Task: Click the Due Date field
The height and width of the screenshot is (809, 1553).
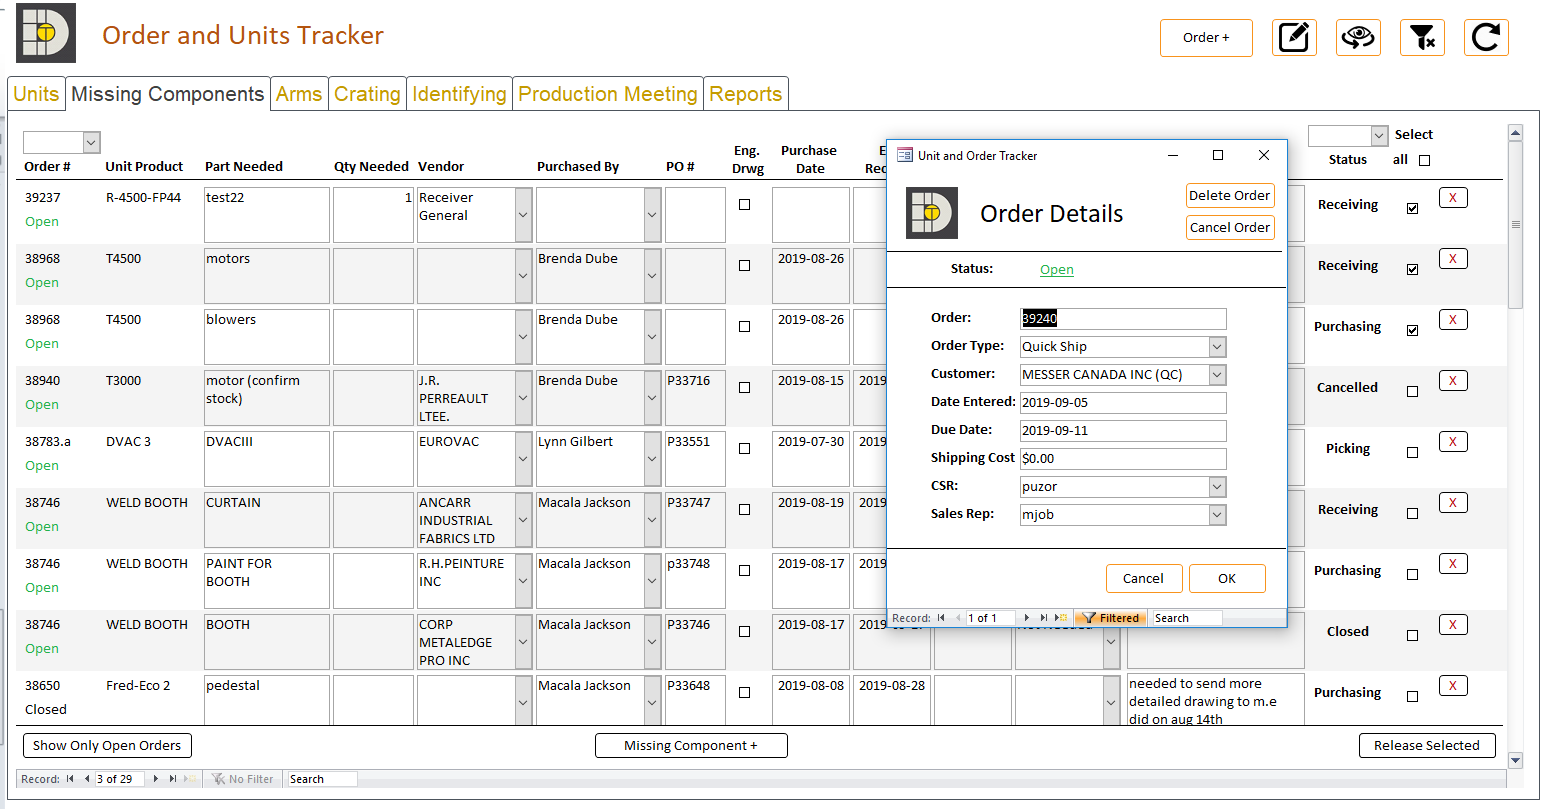Action: pyautogui.click(x=1123, y=431)
